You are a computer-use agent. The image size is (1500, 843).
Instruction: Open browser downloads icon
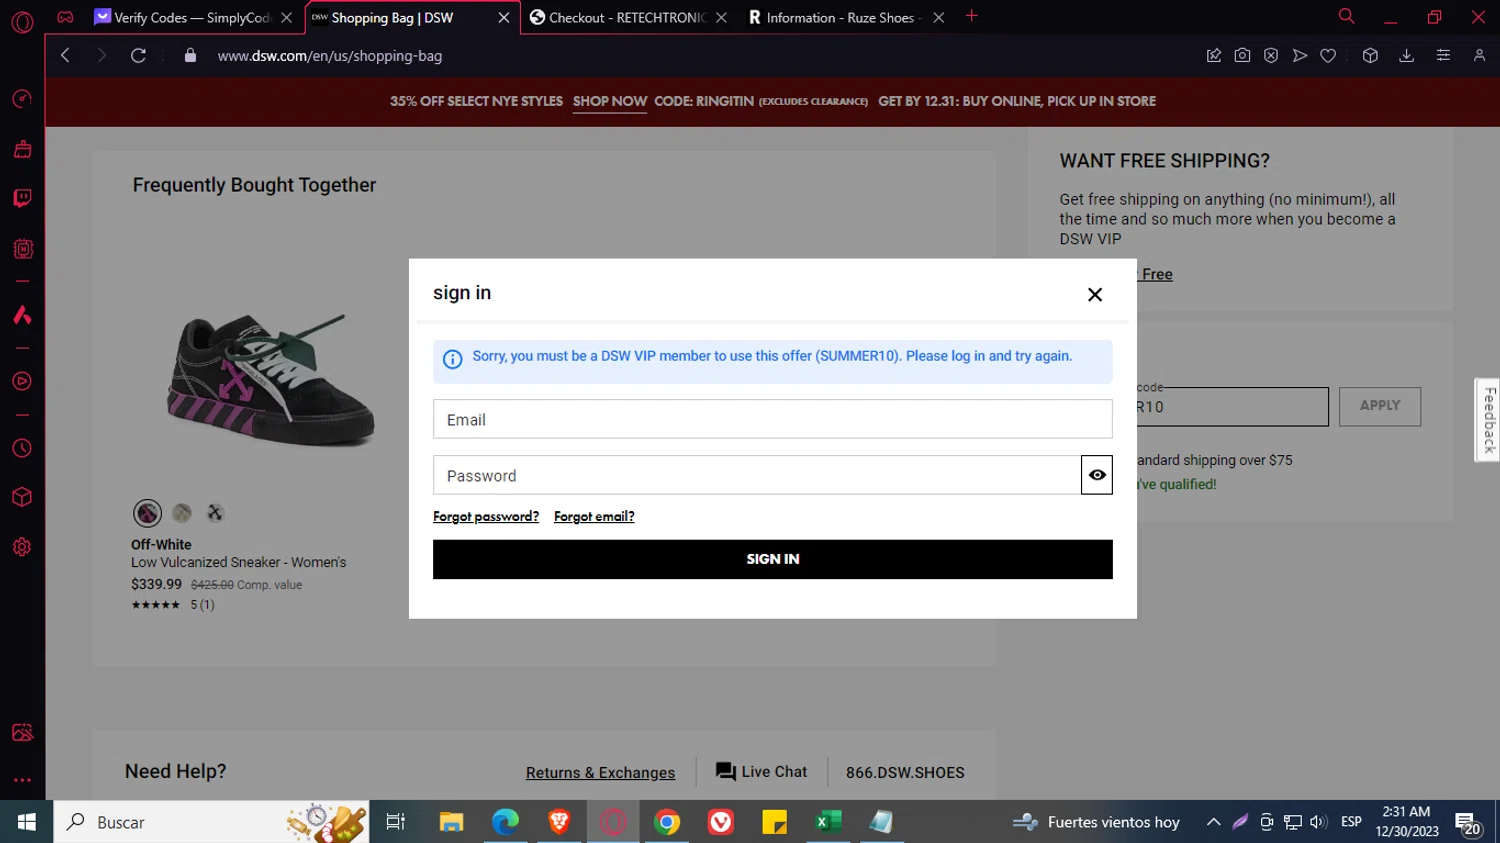1406,56
